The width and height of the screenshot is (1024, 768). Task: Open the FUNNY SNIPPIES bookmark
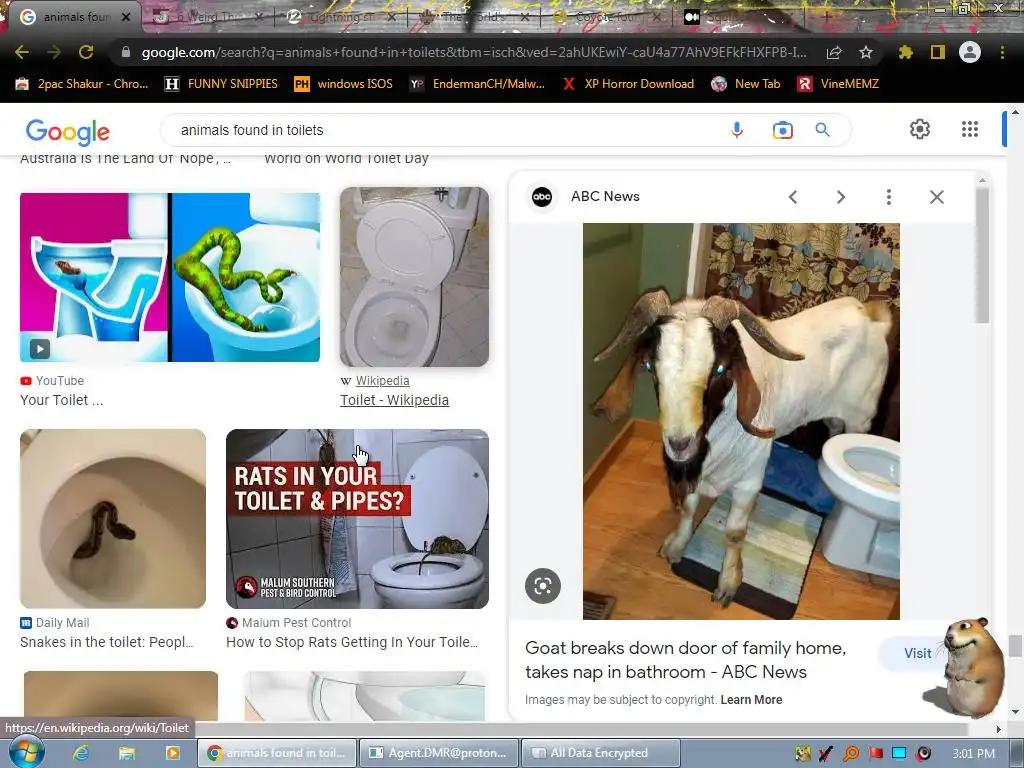pyautogui.click(x=221, y=84)
